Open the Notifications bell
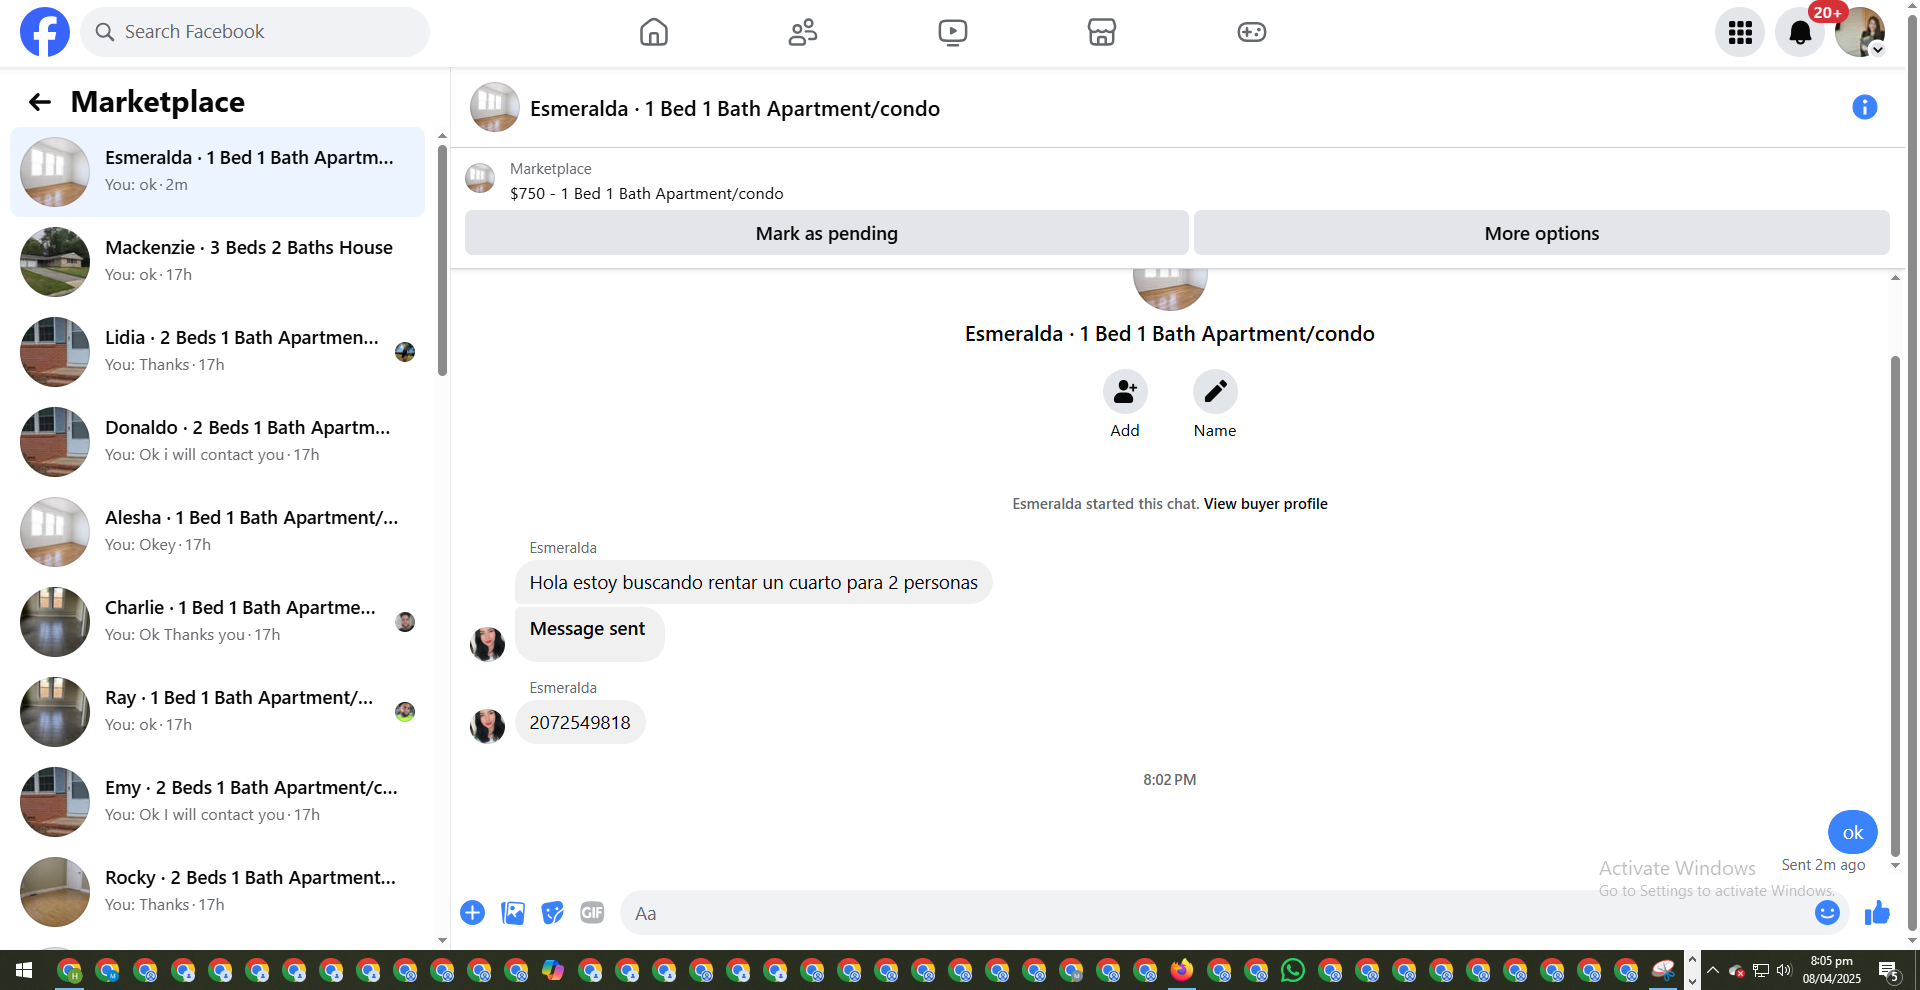This screenshot has width=1920, height=990. [1800, 32]
